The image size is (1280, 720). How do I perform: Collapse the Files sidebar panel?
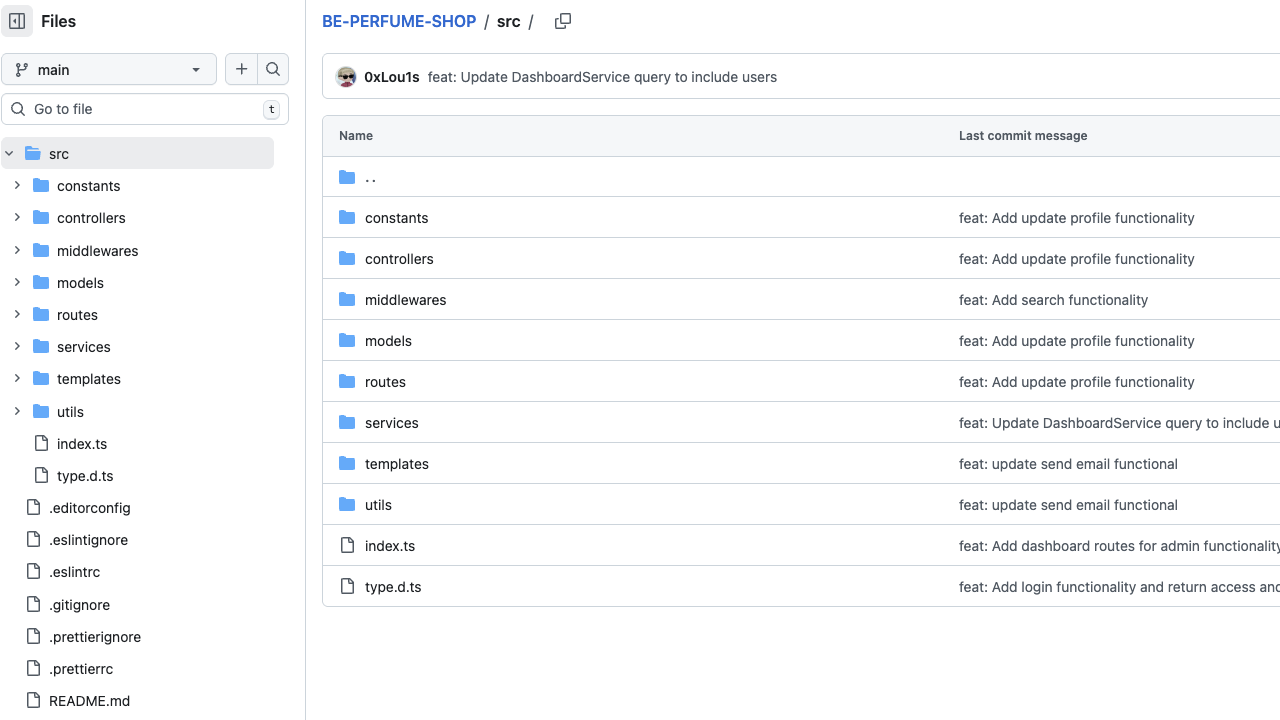(17, 21)
